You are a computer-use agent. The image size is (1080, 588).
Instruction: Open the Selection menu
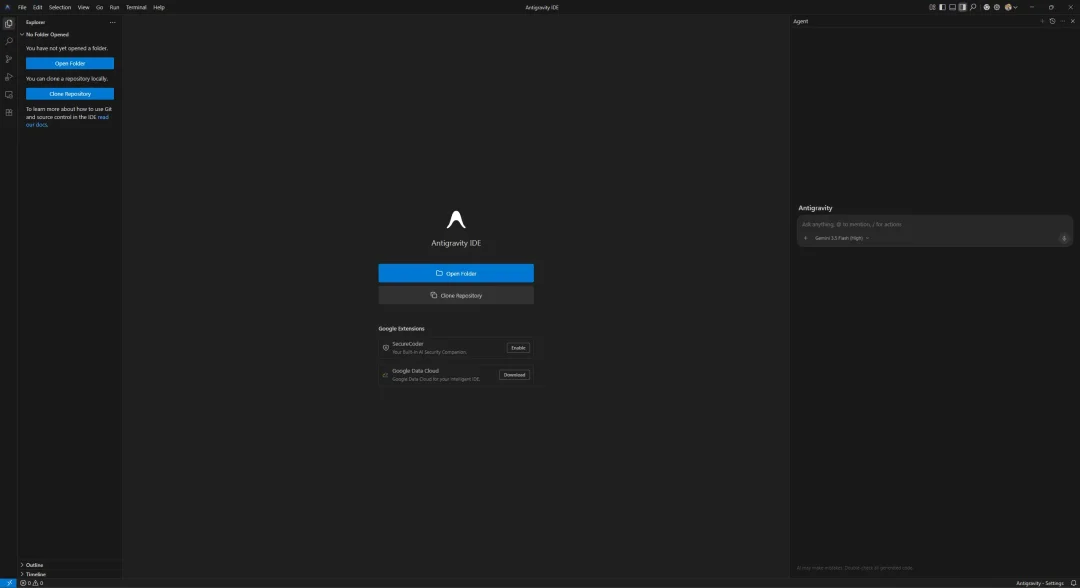(x=60, y=7)
